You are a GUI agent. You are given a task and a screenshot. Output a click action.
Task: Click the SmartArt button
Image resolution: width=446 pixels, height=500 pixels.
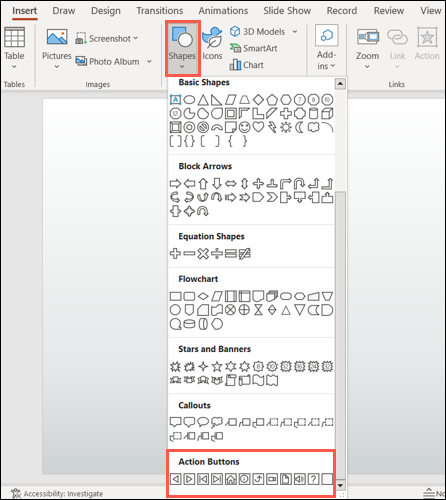click(x=253, y=48)
